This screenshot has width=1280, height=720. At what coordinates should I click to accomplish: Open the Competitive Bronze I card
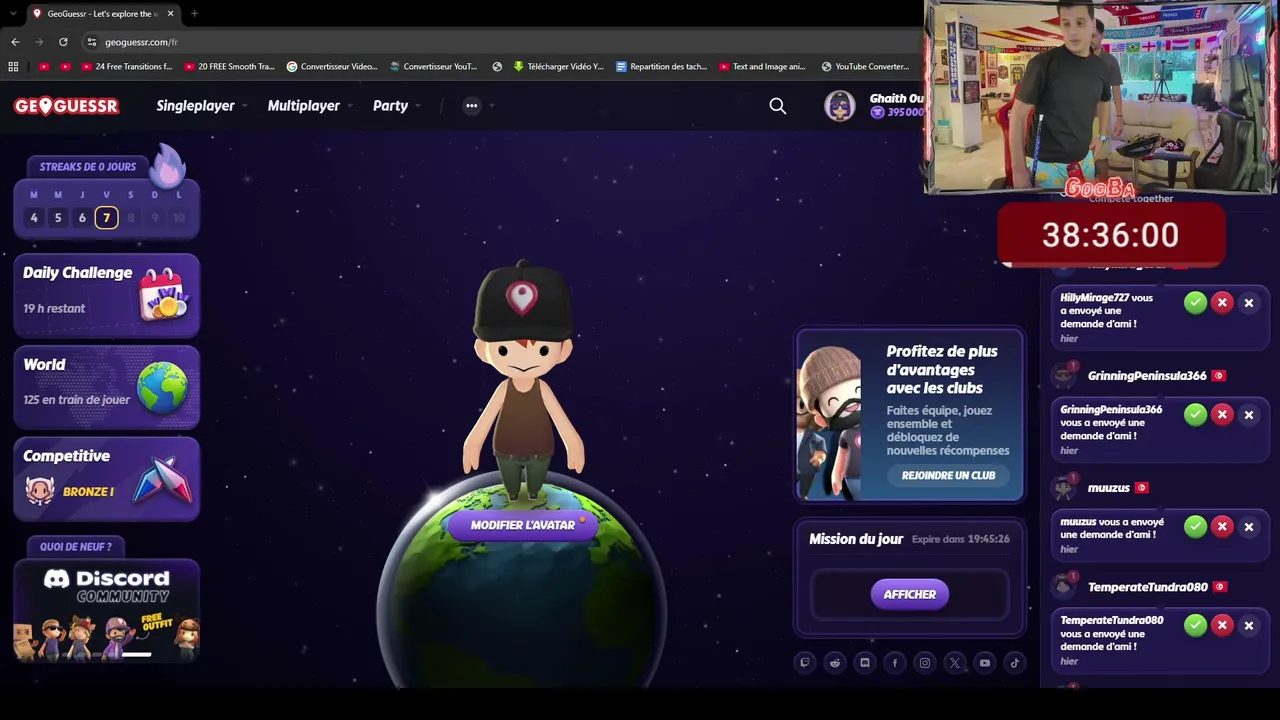coord(106,477)
